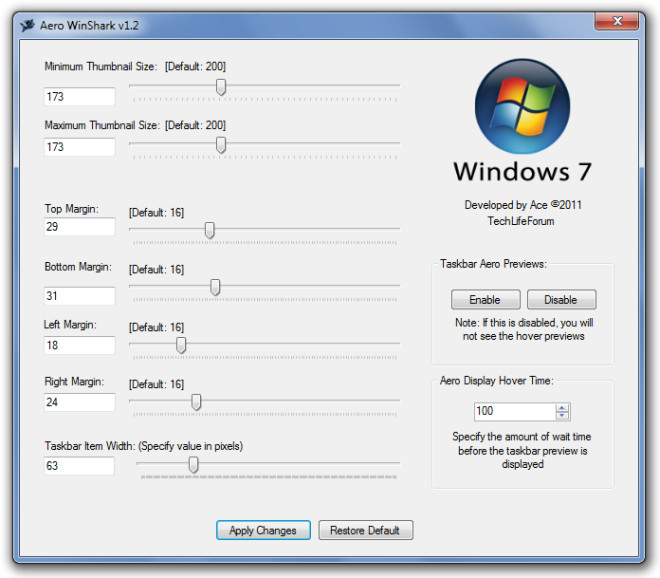Click the Top Margin slider handle
Image resolution: width=660 pixels, height=578 pixels.
click(x=209, y=230)
